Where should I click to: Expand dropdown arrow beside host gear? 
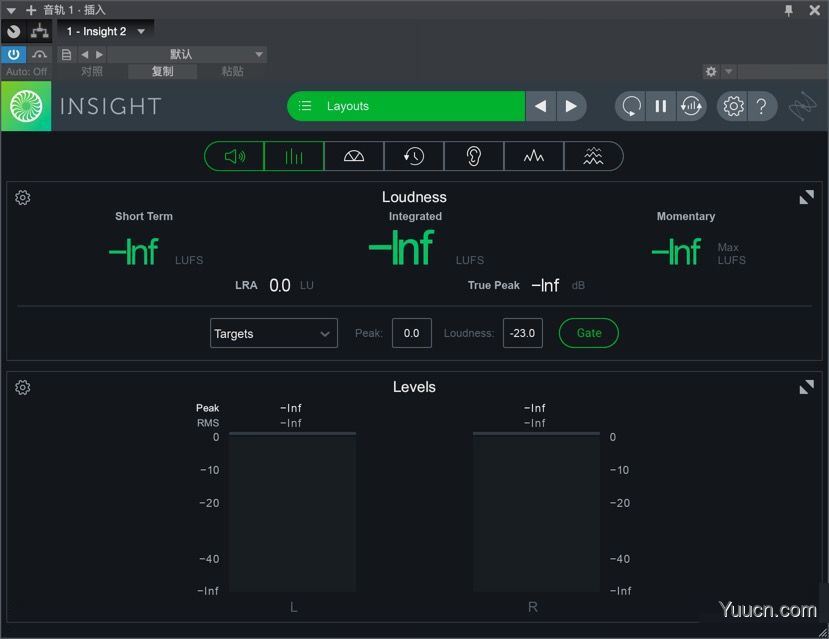pyautogui.click(x=729, y=71)
